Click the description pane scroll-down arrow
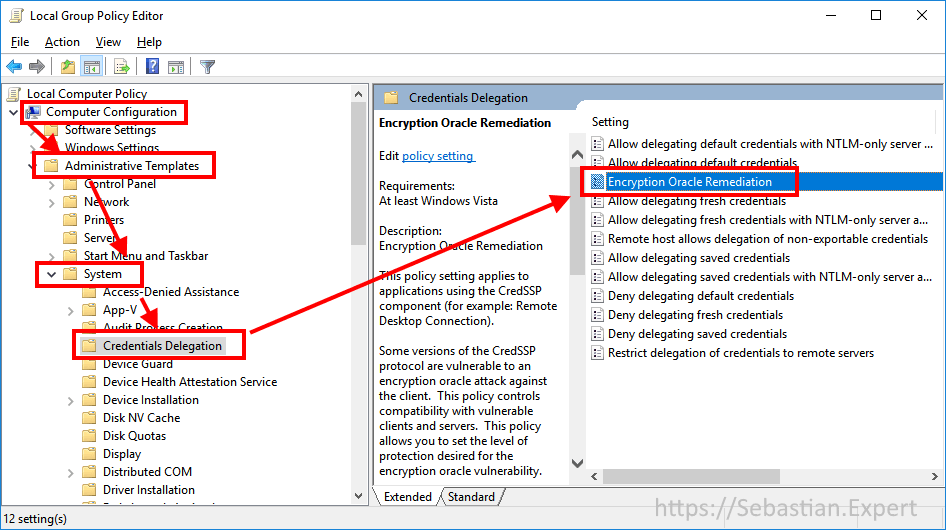The image size is (946, 530). tap(577, 463)
